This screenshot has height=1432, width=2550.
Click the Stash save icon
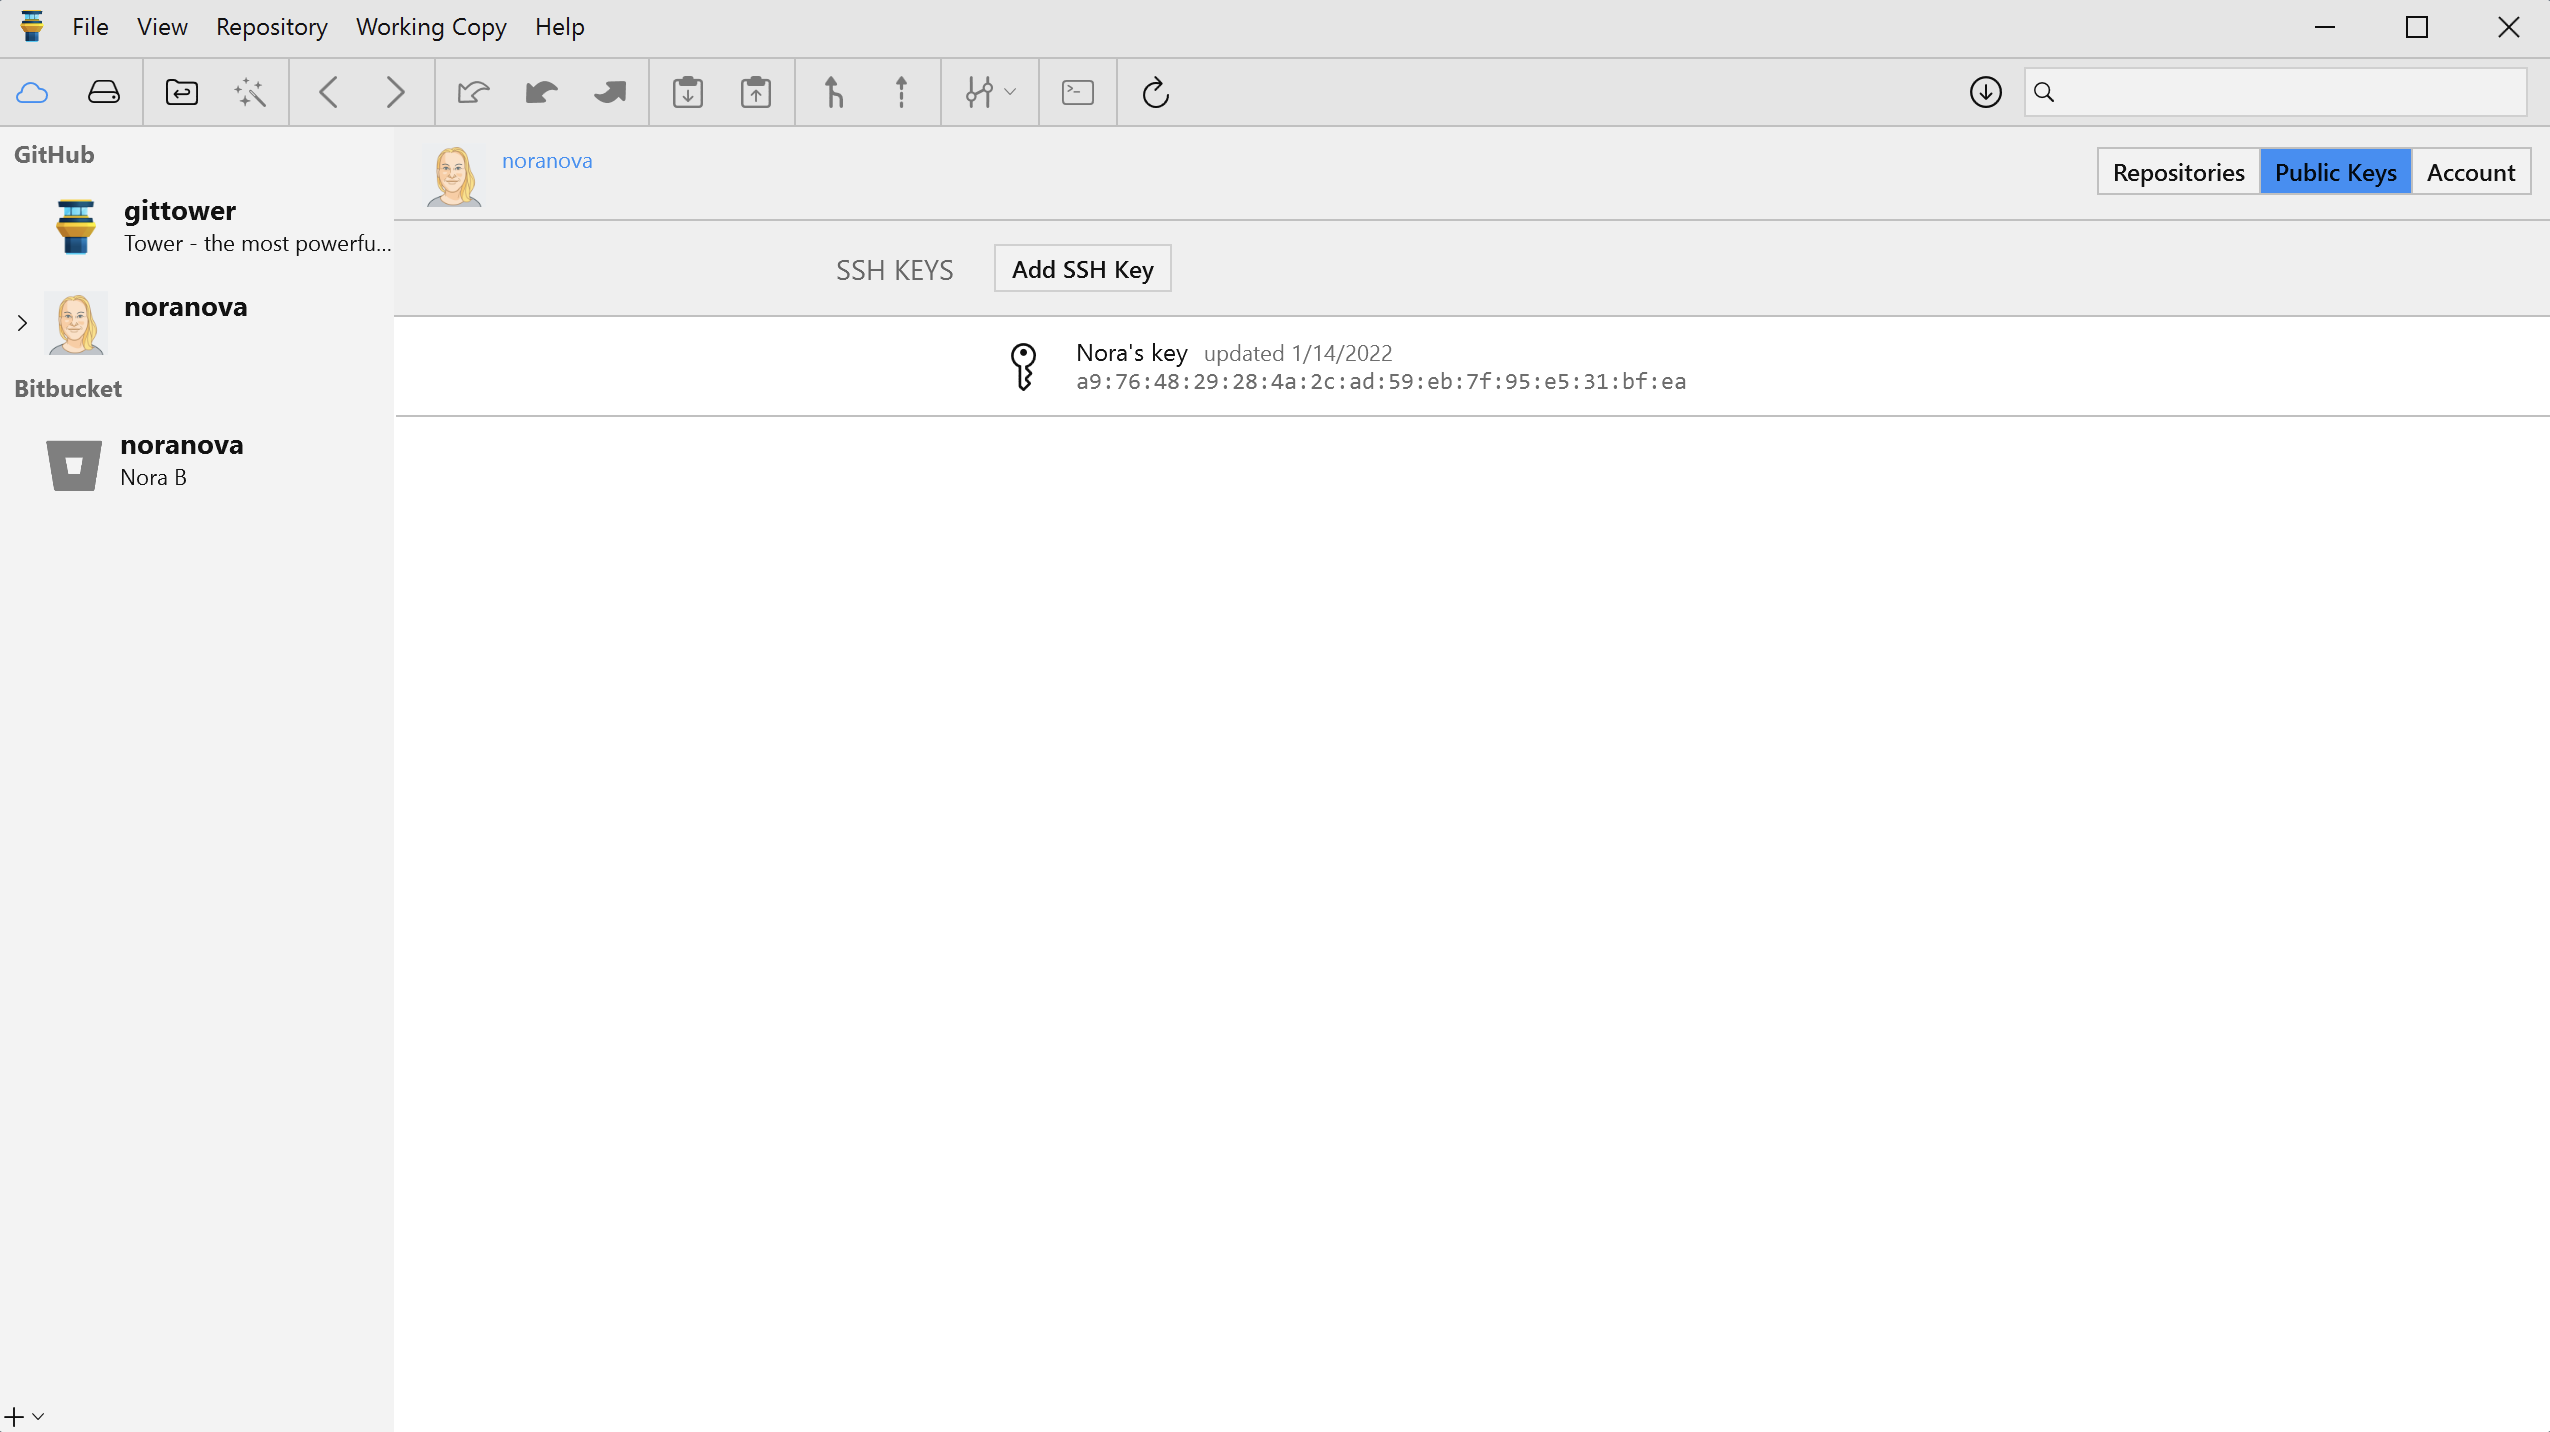click(x=688, y=93)
